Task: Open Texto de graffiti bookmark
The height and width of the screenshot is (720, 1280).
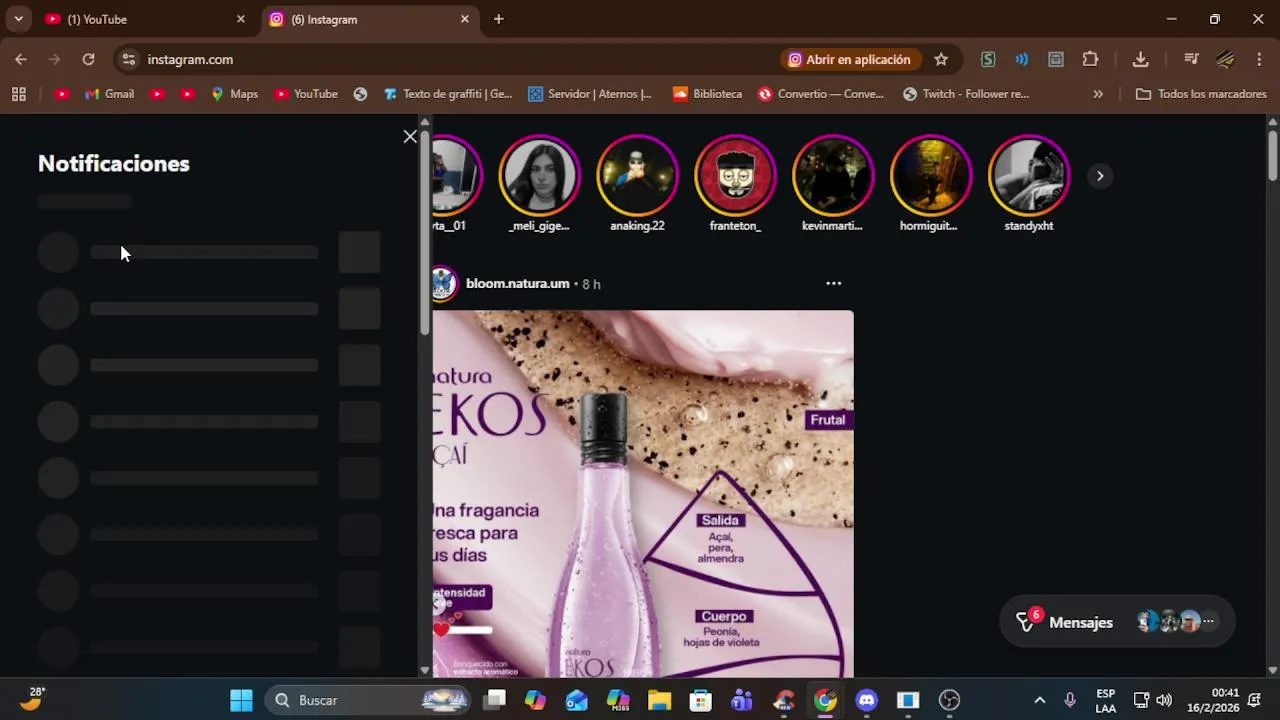Action: pos(448,94)
